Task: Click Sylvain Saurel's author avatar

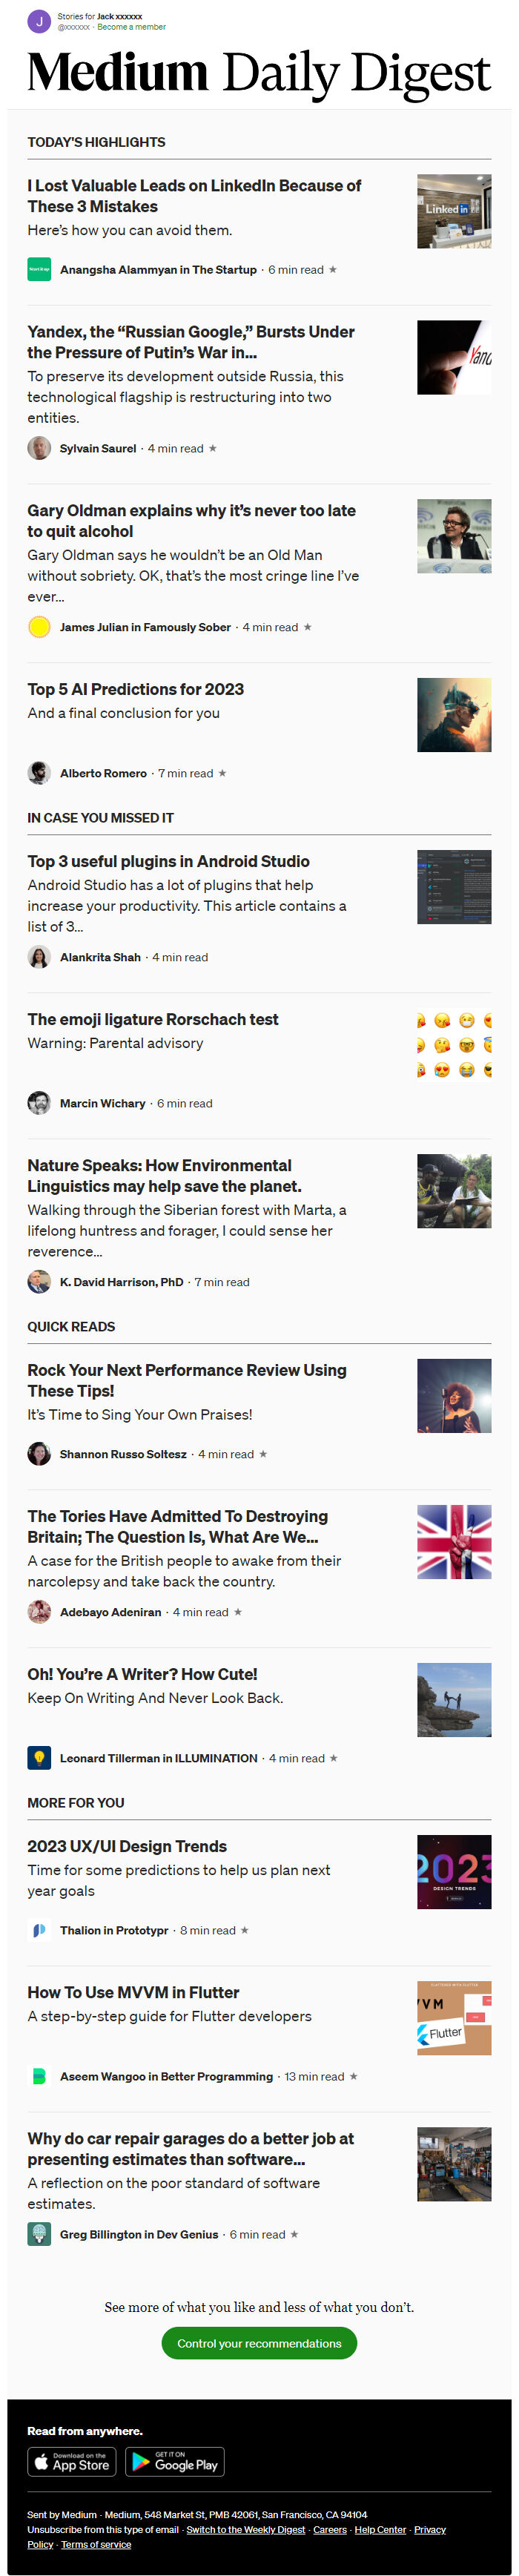Action: coord(39,448)
